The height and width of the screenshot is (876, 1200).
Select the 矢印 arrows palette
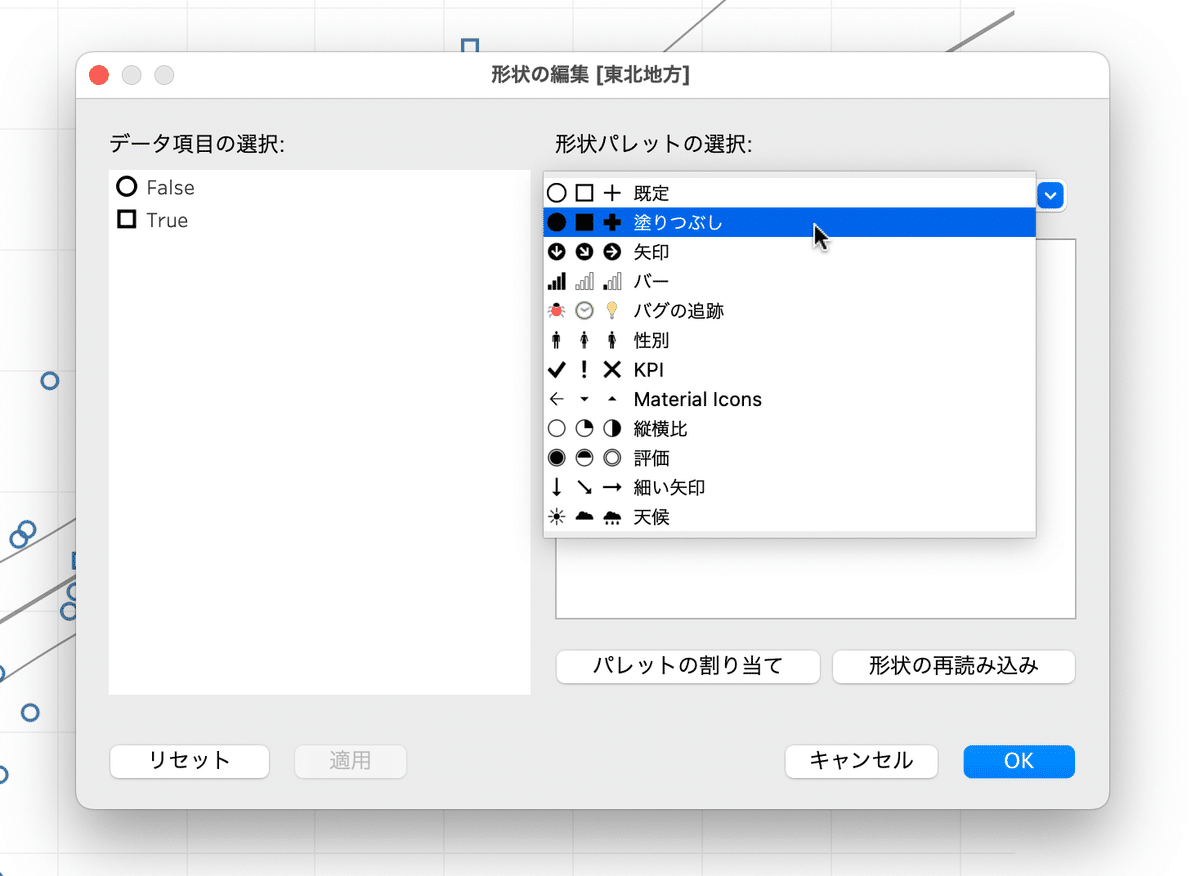(x=789, y=252)
